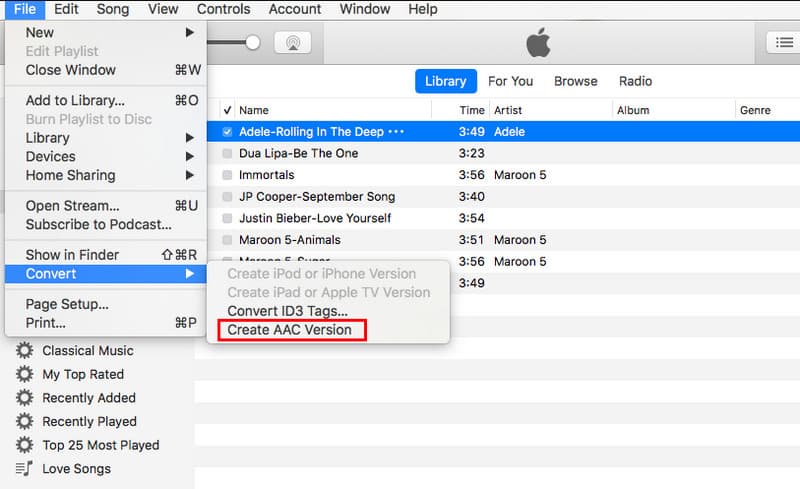Open the Controls menu in menu bar

pos(223,9)
